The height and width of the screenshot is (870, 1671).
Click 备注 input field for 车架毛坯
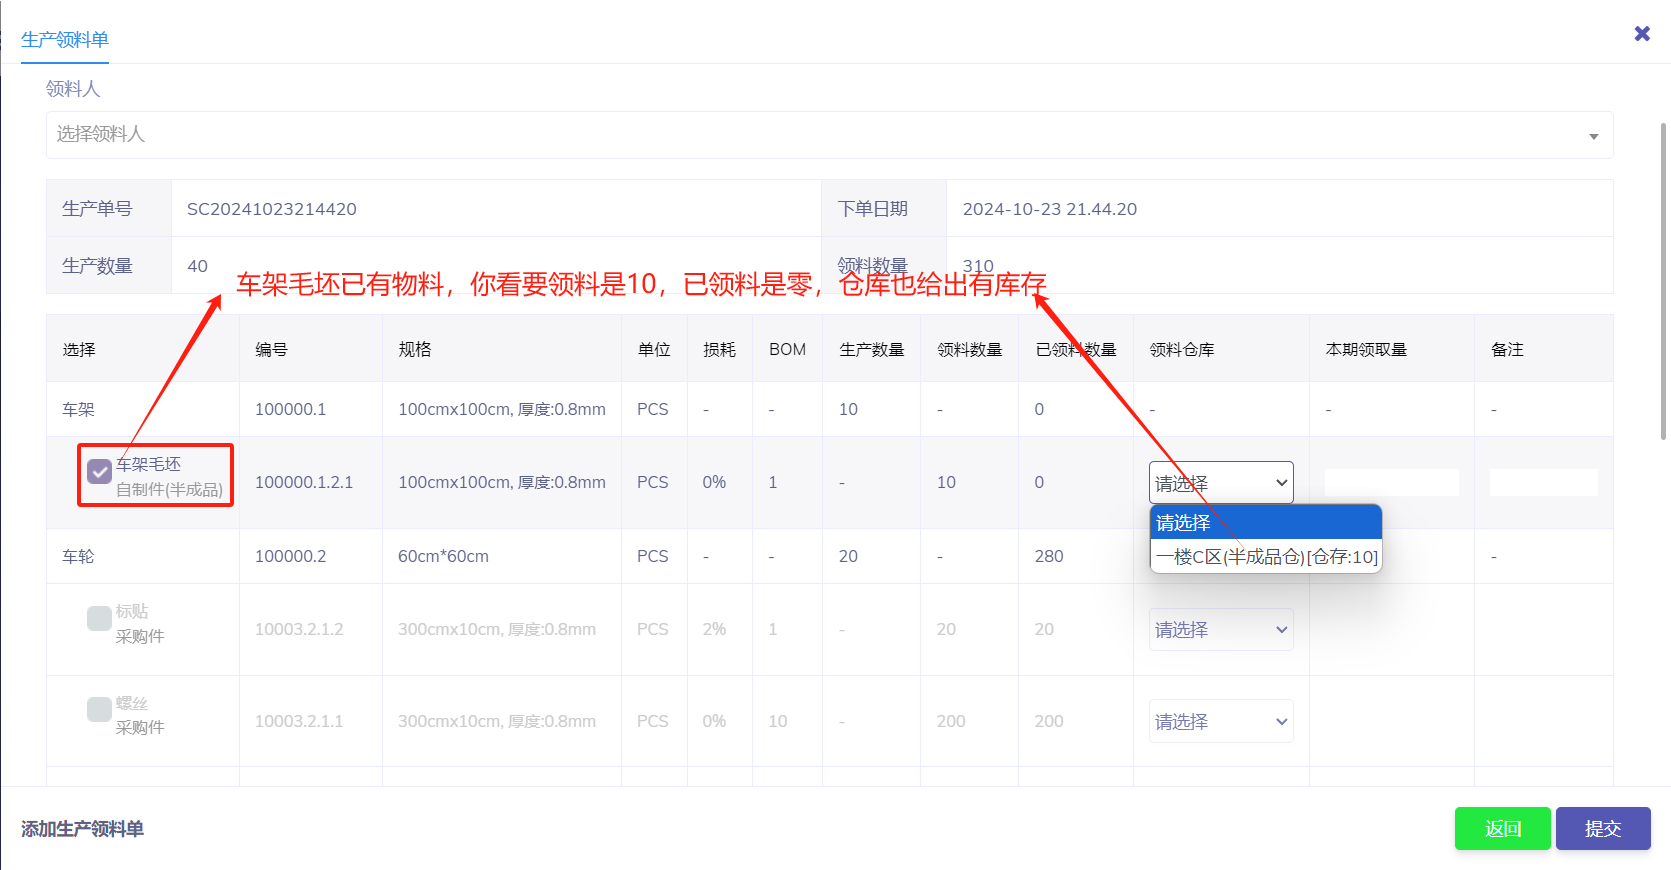click(1542, 483)
